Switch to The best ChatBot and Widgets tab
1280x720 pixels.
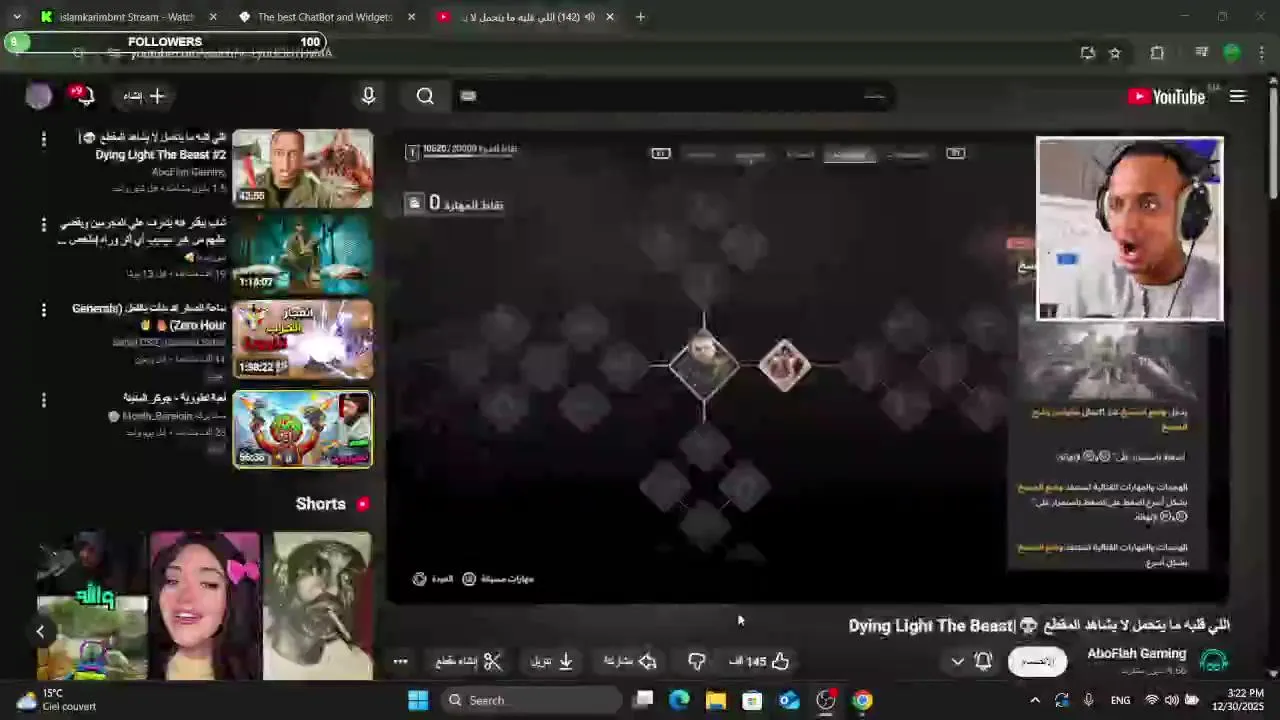pyautogui.click(x=325, y=17)
